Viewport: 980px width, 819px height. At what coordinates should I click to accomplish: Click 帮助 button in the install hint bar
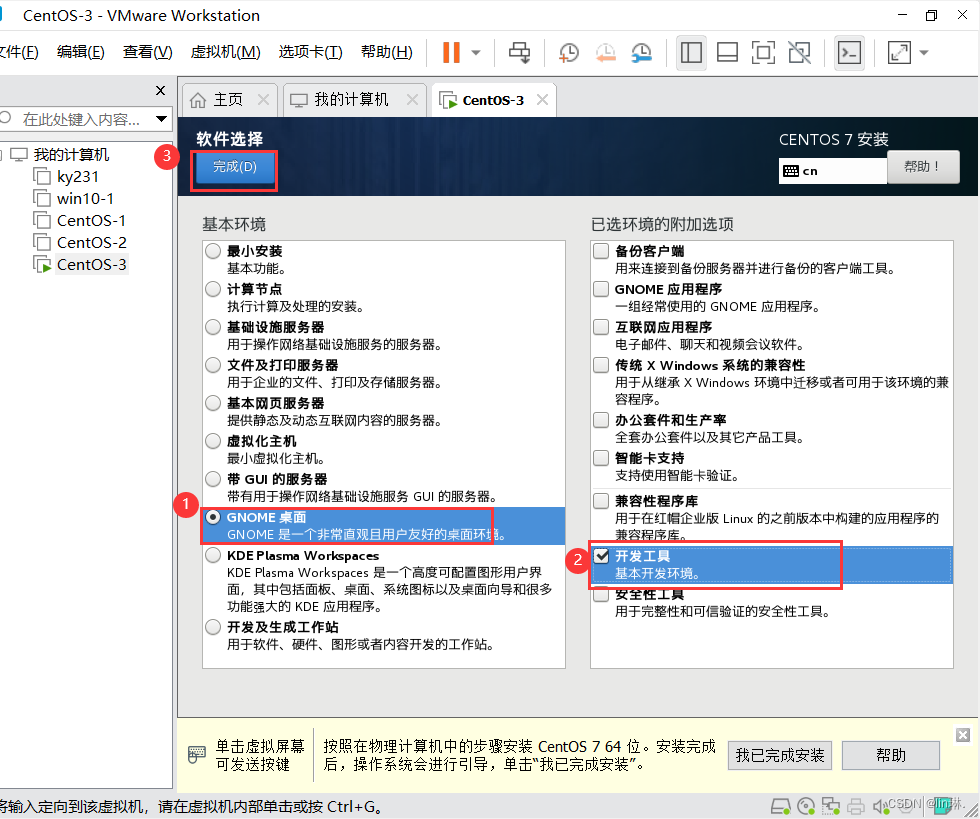point(891,755)
